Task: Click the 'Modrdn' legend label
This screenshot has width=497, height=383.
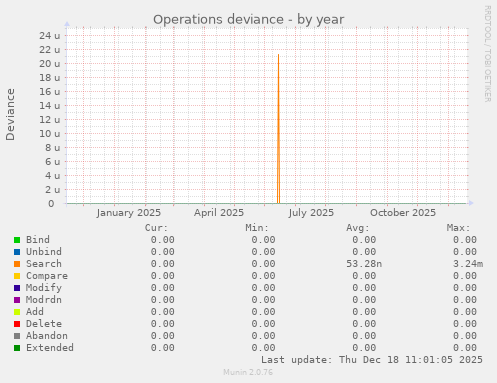Action: coord(44,300)
